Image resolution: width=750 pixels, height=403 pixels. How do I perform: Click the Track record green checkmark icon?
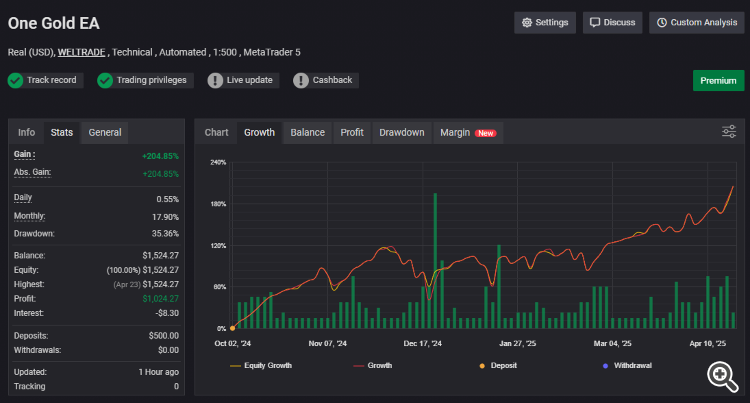(x=15, y=80)
